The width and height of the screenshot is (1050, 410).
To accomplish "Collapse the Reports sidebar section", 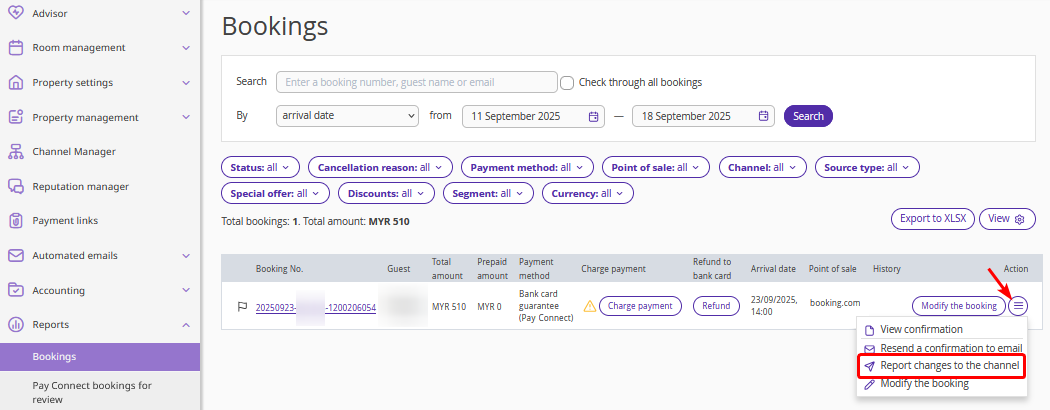I will point(186,325).
